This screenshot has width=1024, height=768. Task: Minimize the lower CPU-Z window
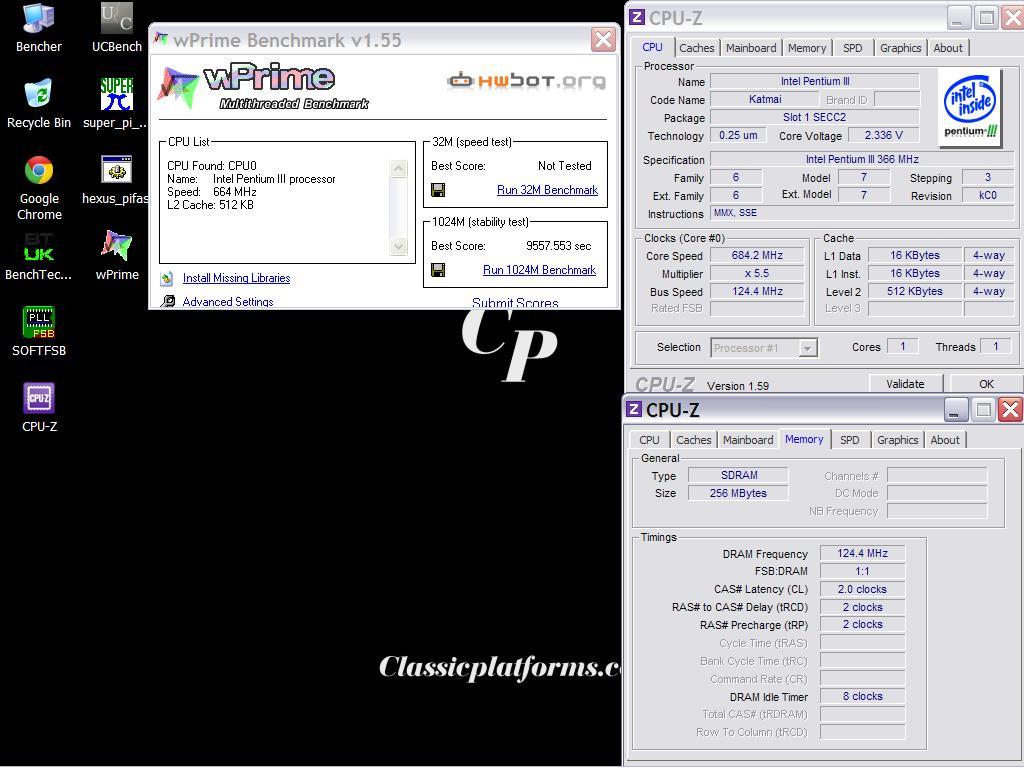[955, 409]
